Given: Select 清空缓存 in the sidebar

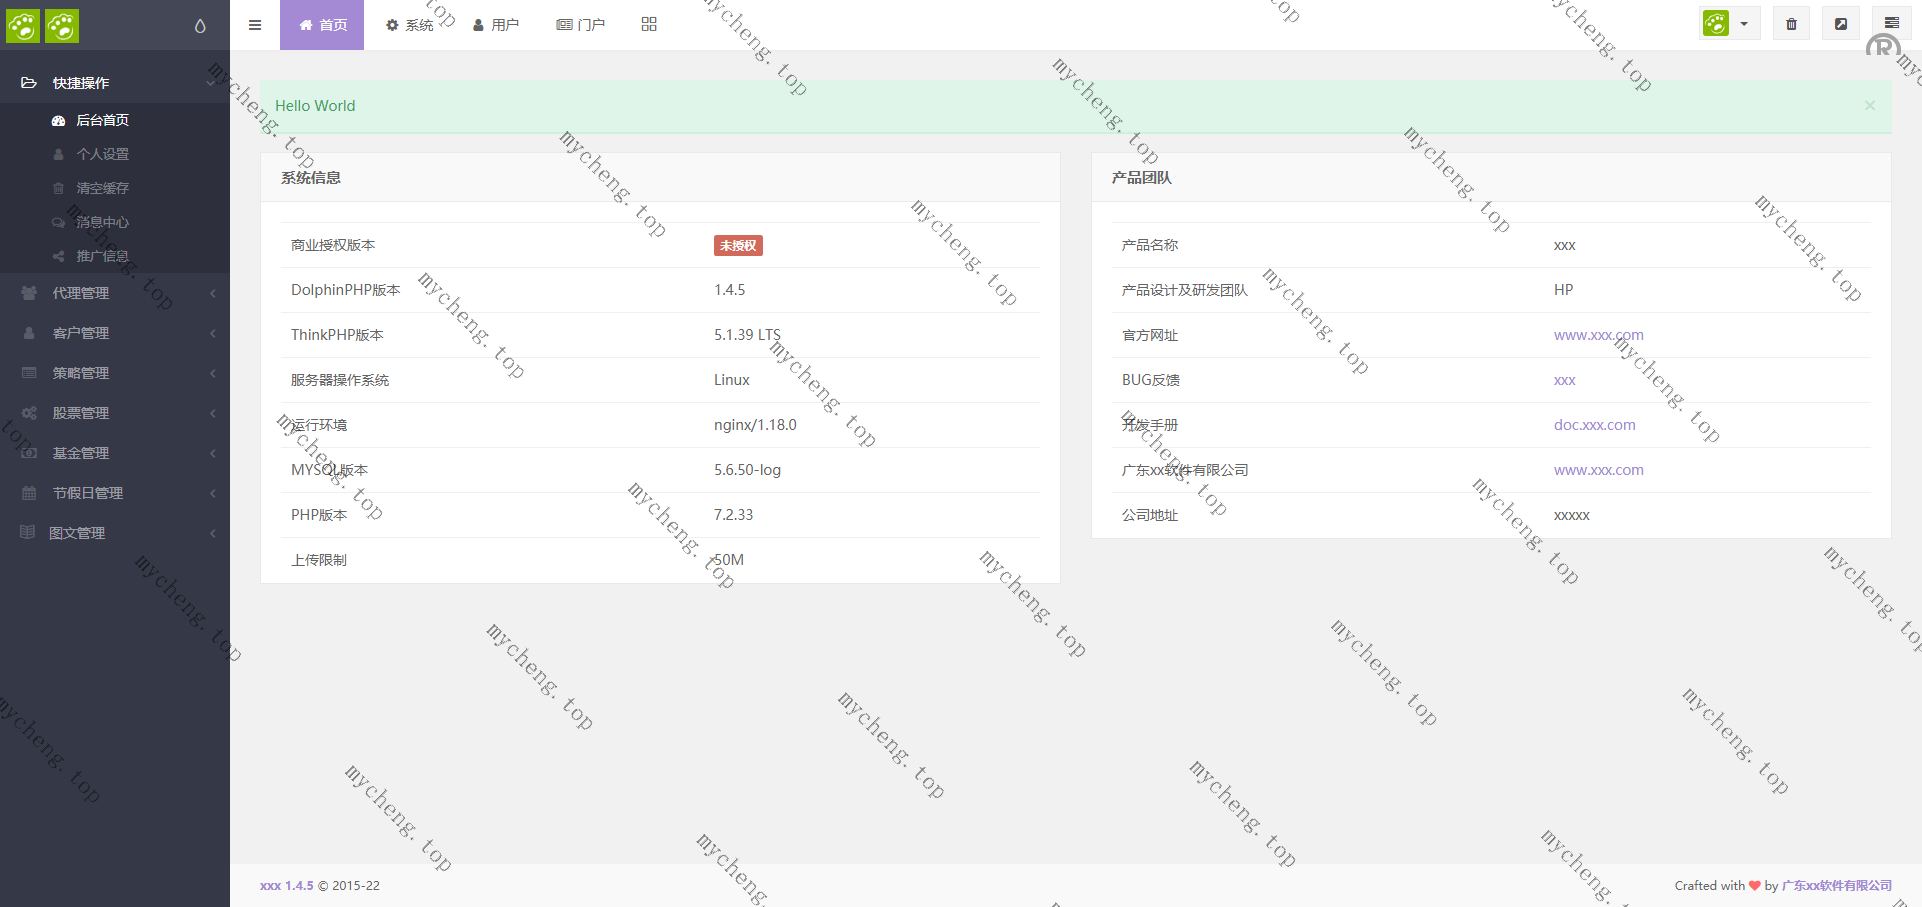Looking at the screenshot, I should pos(103,188).
